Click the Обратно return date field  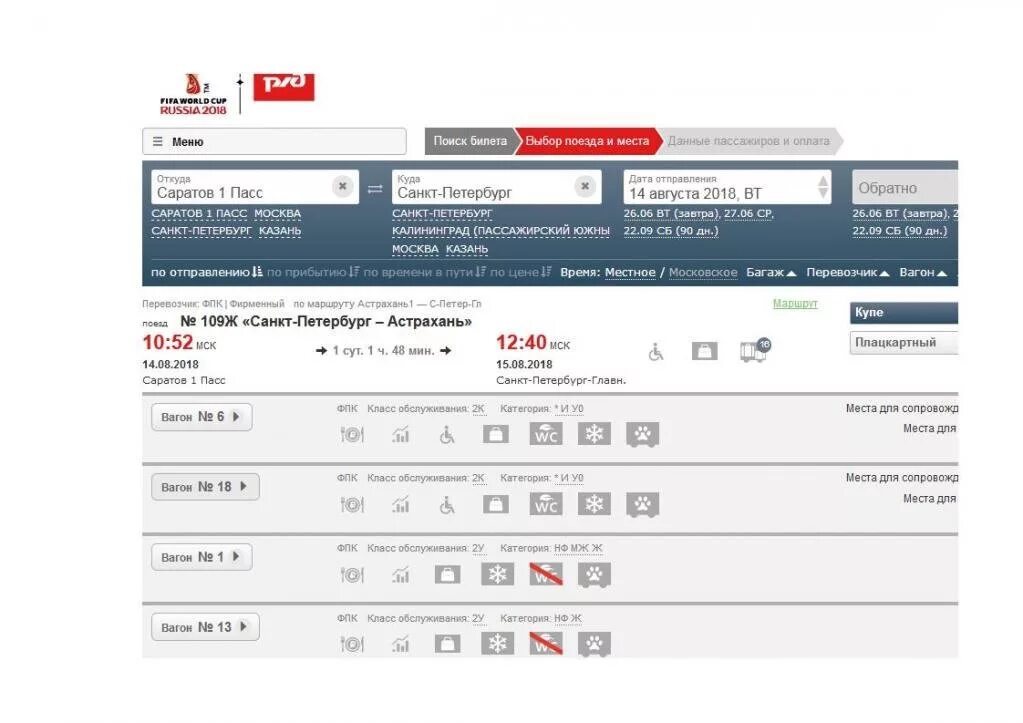905,187
